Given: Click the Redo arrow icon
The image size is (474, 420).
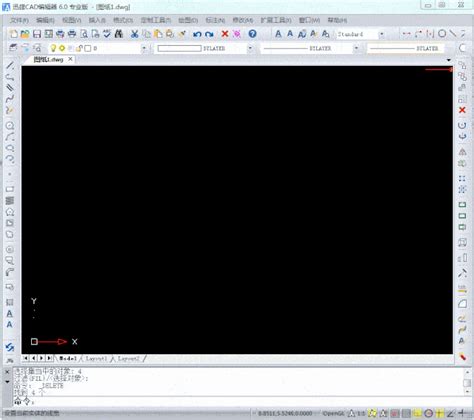Looking at the screenshot, I should (x=209, y=34).
